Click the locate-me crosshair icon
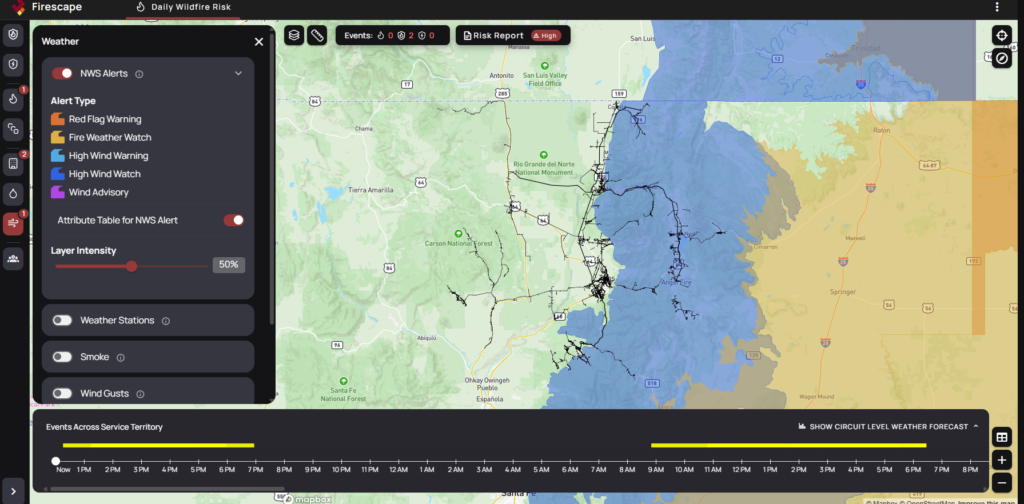1024x504 pixels. (x=1001, y=35)
